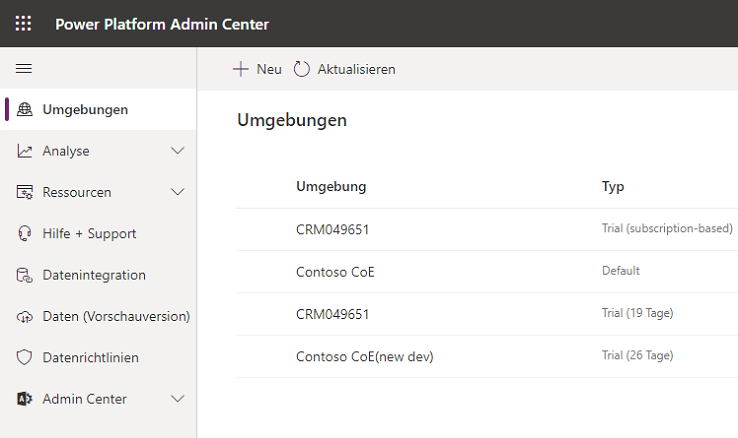Click the 'Default' type cell
738x438 pixels.
[621, 271]
